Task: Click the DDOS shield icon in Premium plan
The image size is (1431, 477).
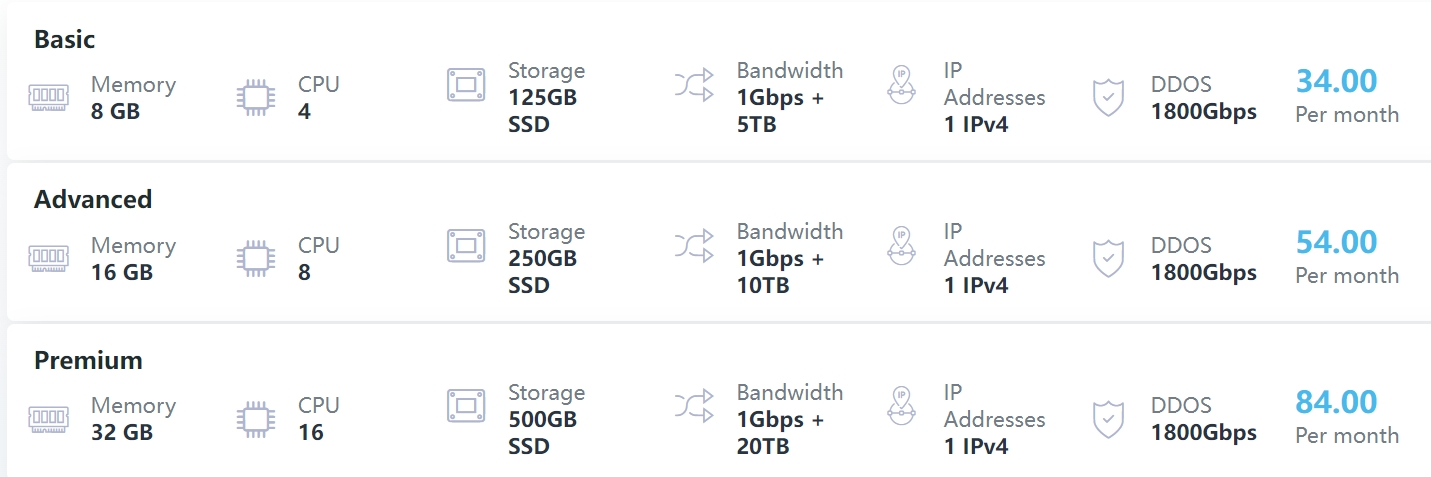Action: coord(1109,419)
